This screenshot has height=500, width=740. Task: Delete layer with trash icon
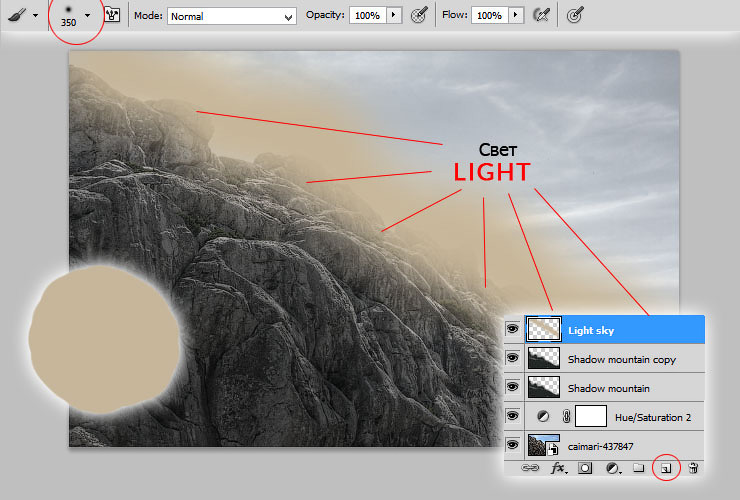pyautogui.click(x=693, y=468)
